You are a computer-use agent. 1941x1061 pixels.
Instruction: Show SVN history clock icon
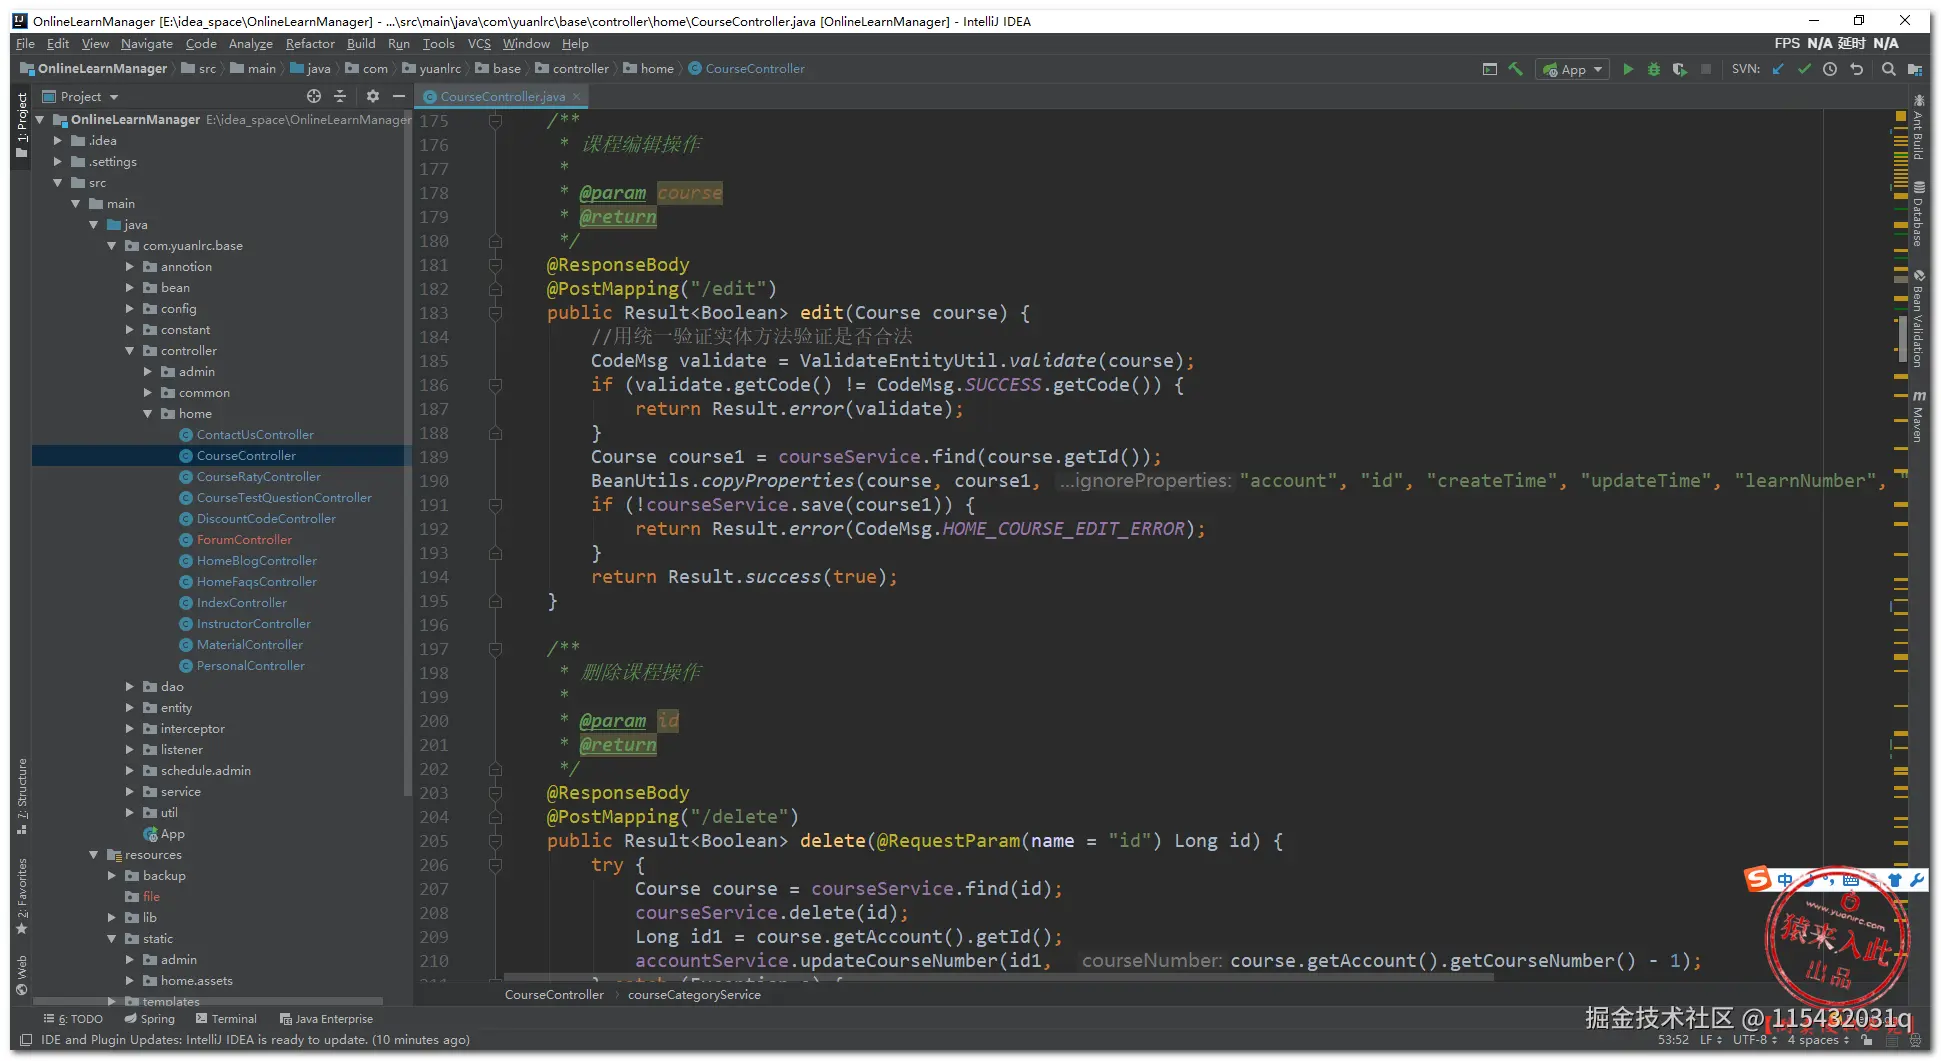point(1830,69)
